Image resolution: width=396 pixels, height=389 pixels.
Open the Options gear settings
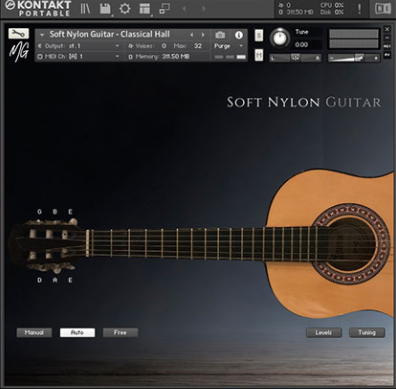125,9
